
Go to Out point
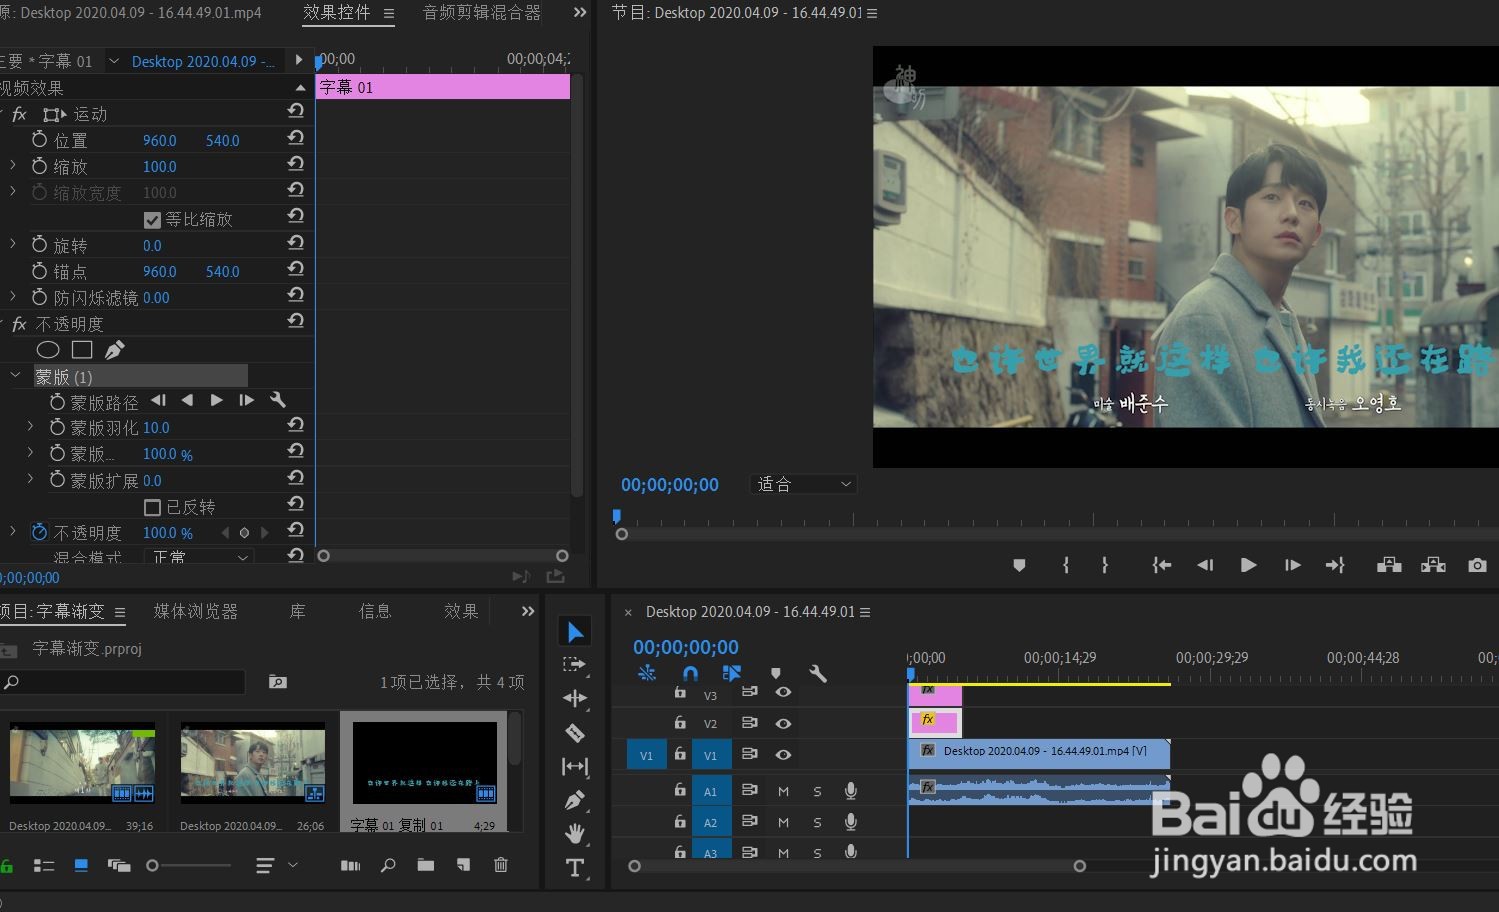click(1335, 565)
